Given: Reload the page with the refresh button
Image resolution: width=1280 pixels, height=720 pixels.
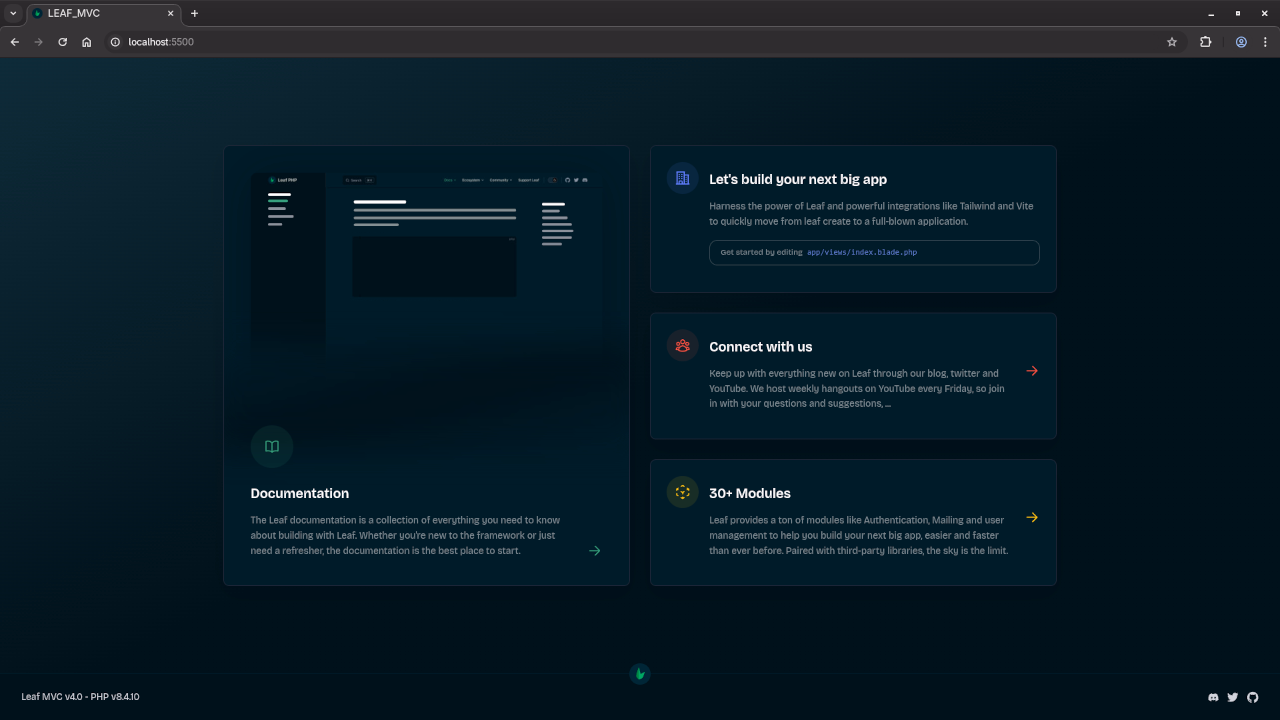Looking at the screenshot, I should (63, 42).
